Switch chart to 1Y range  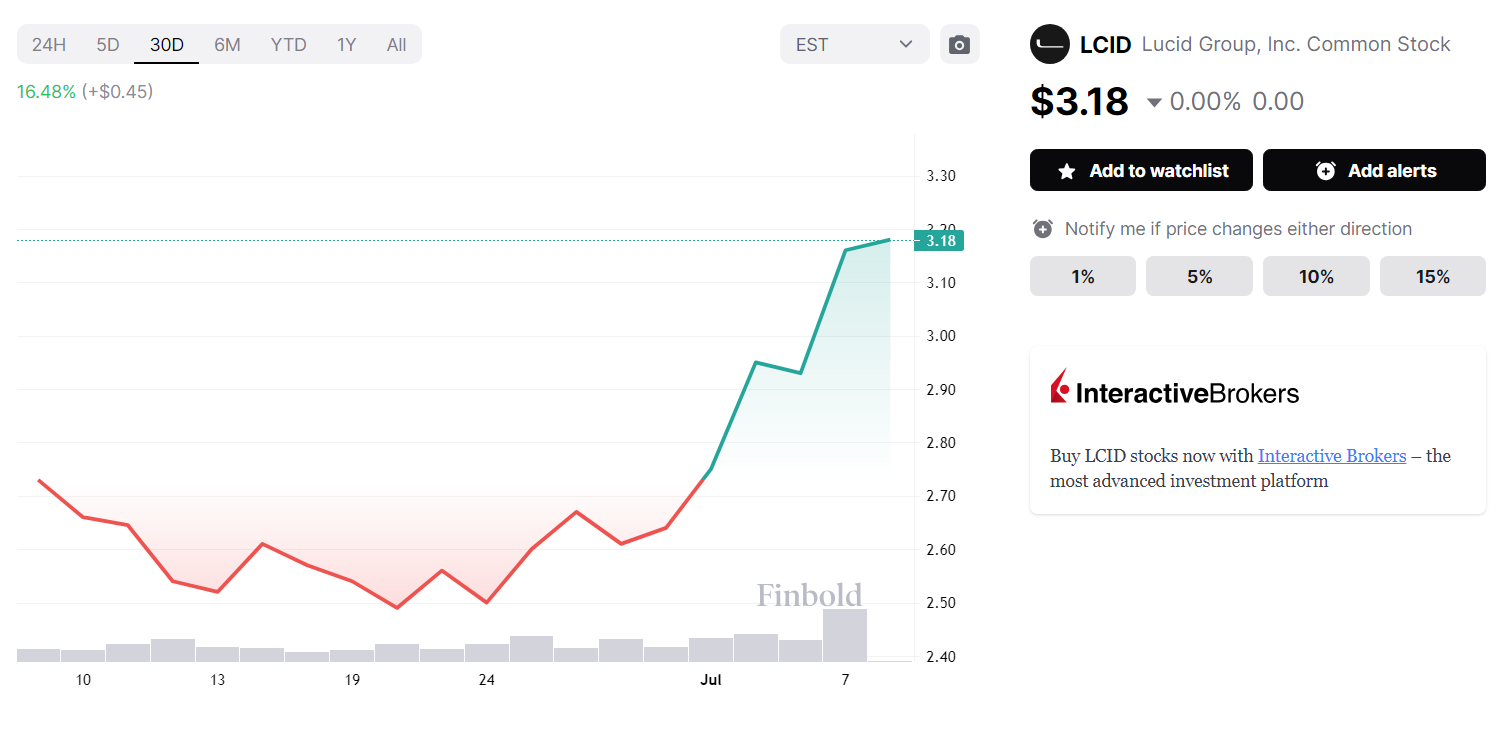[346, 44]
